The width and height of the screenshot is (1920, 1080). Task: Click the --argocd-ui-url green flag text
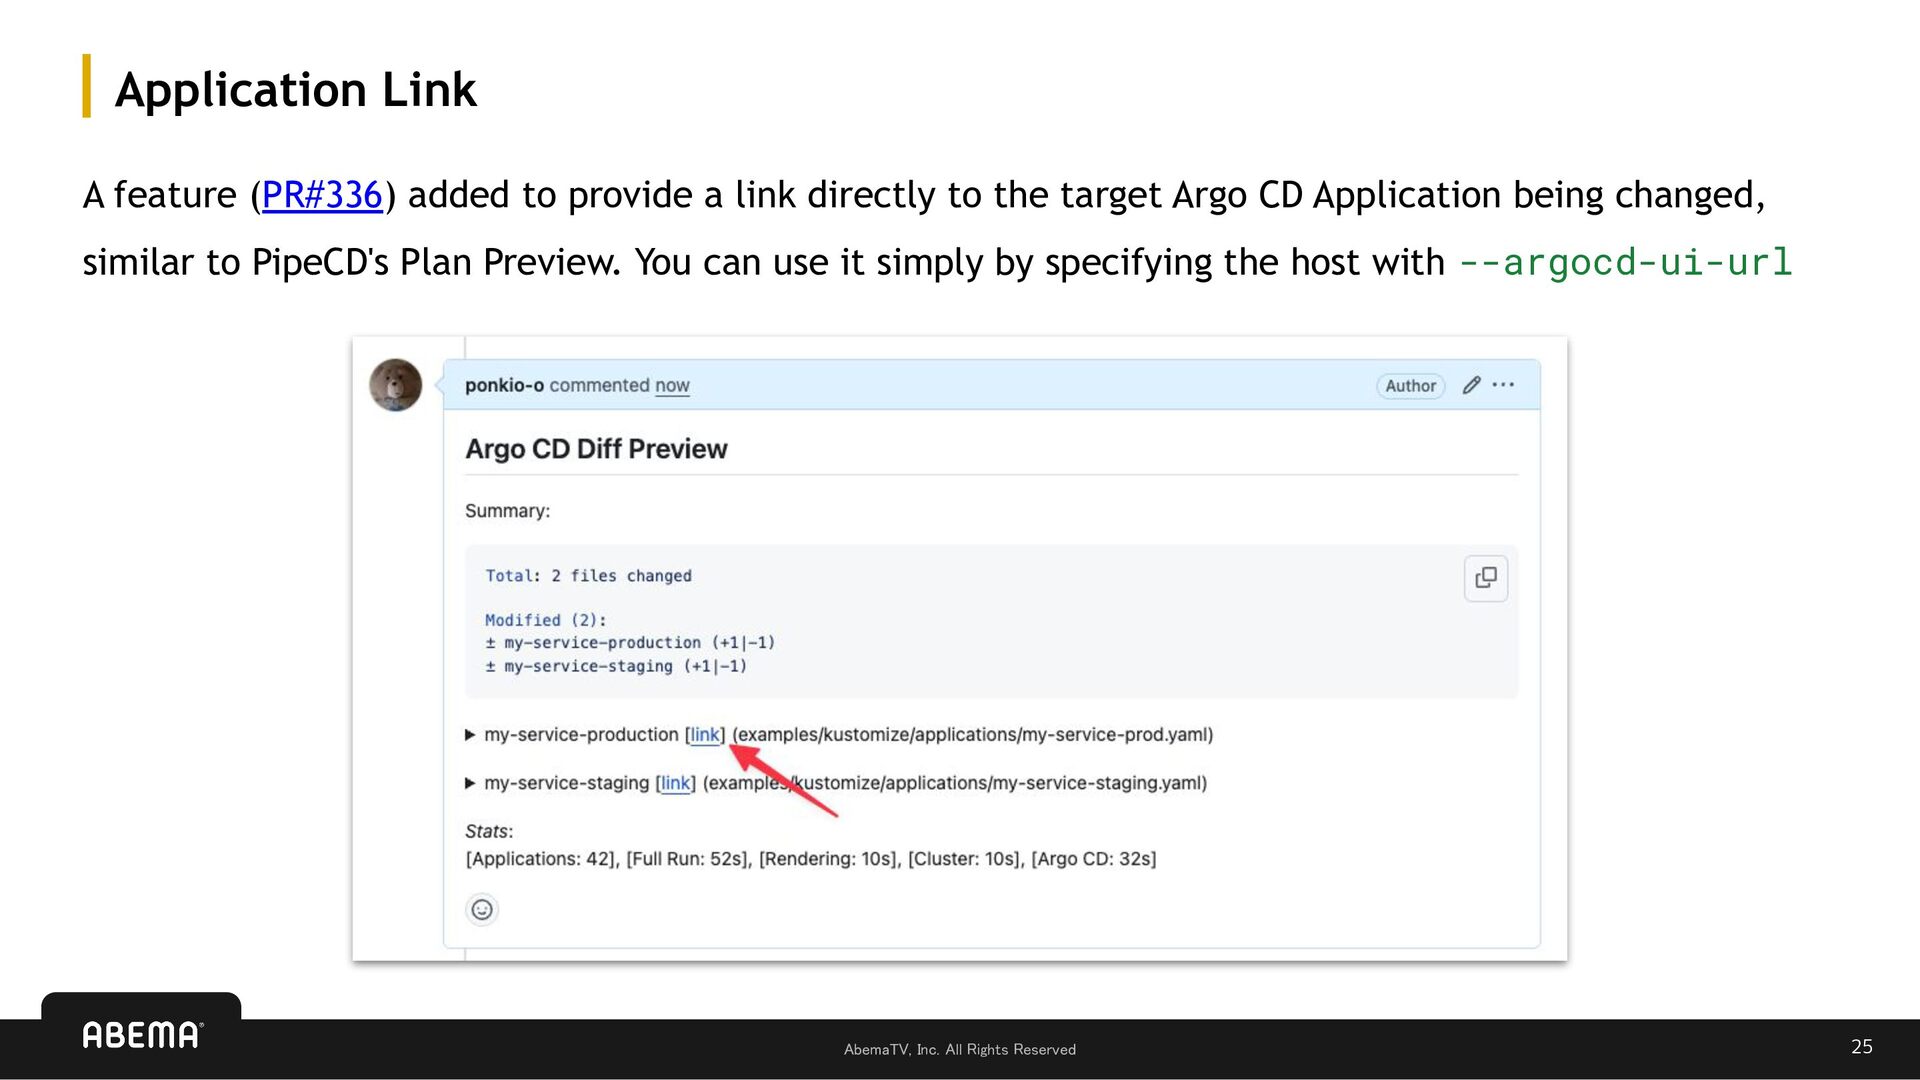1625,262
